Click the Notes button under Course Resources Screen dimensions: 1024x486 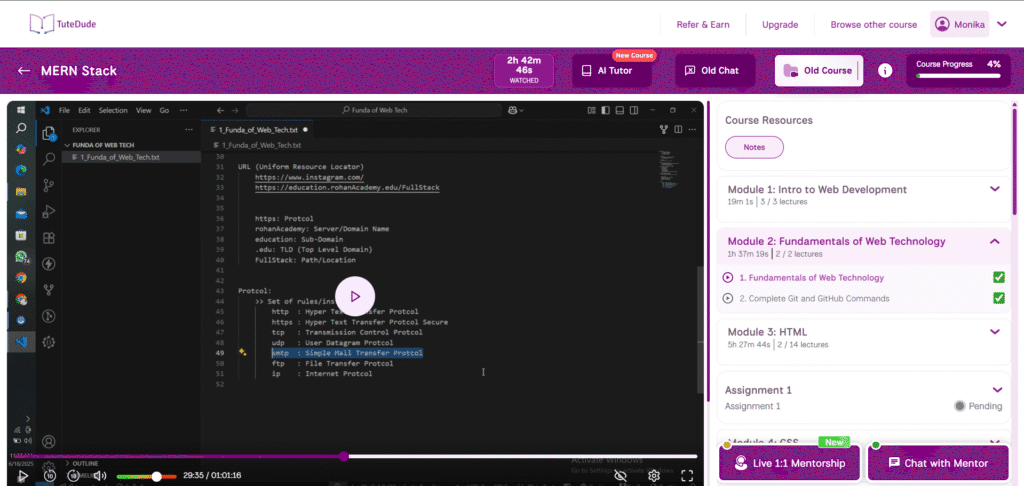754,147
